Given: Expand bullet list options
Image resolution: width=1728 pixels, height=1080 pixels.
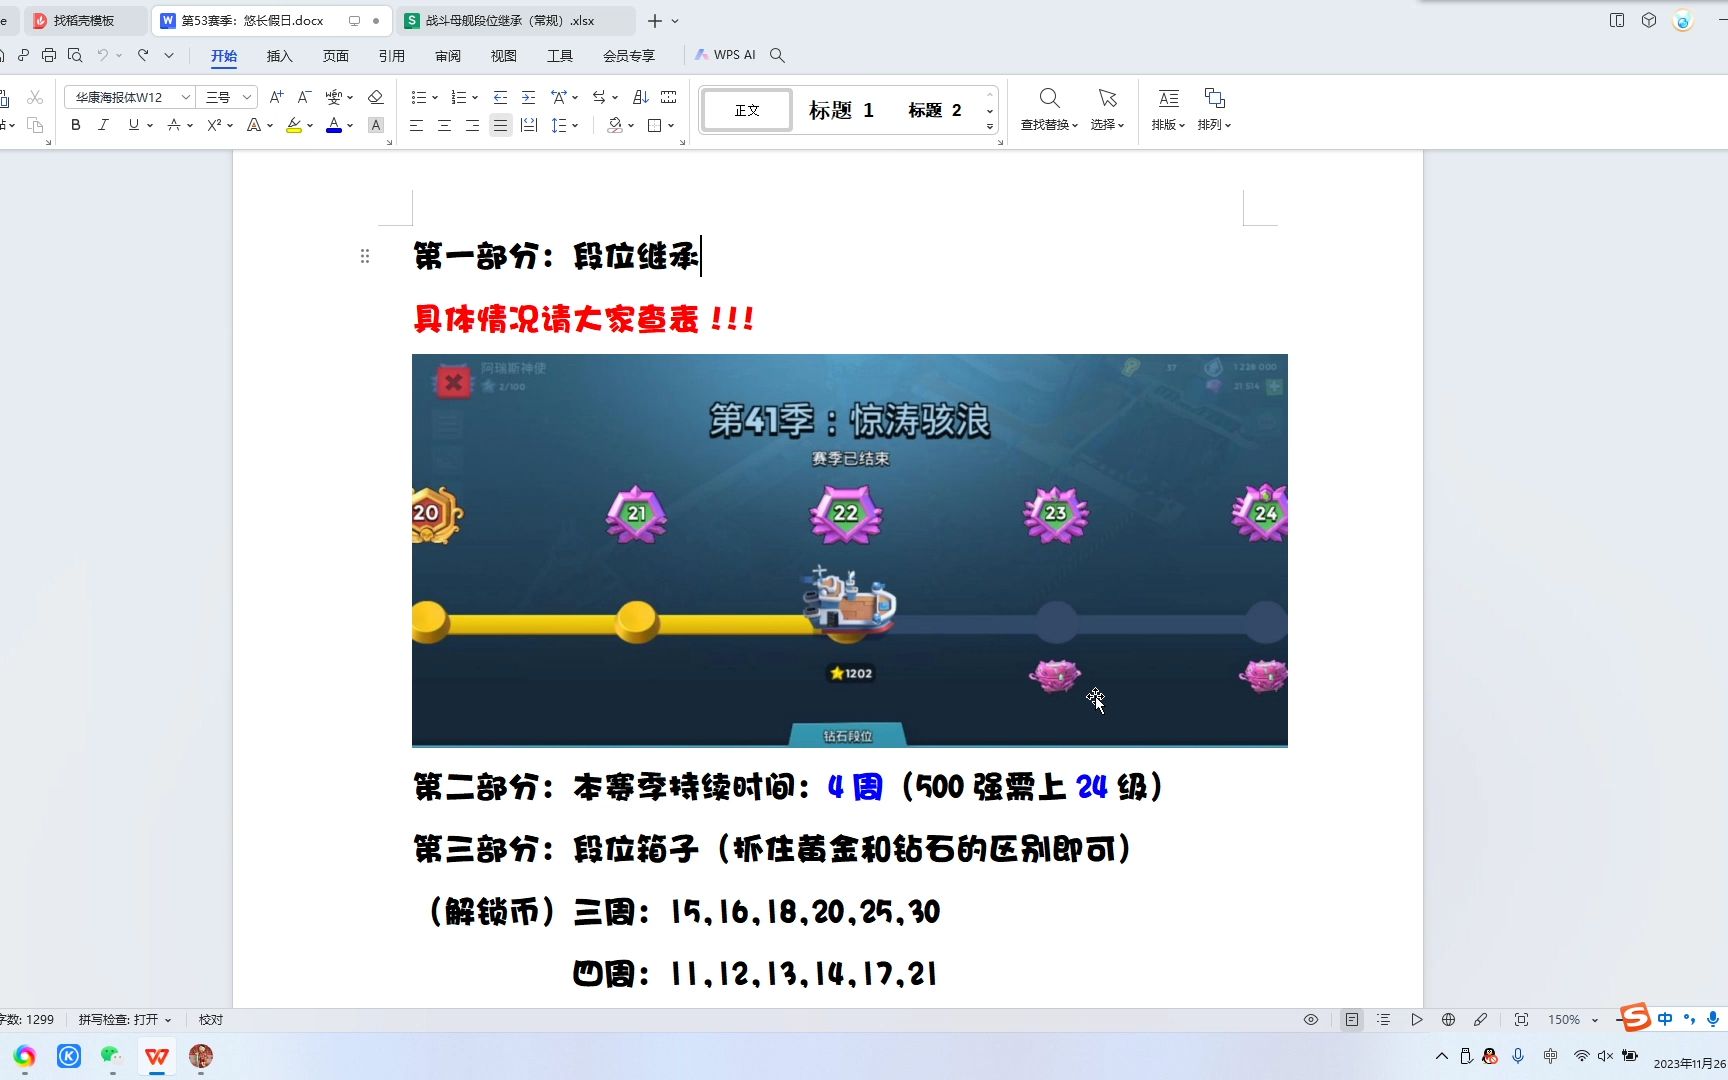Looking at the screenshot, I should point(434,97).
